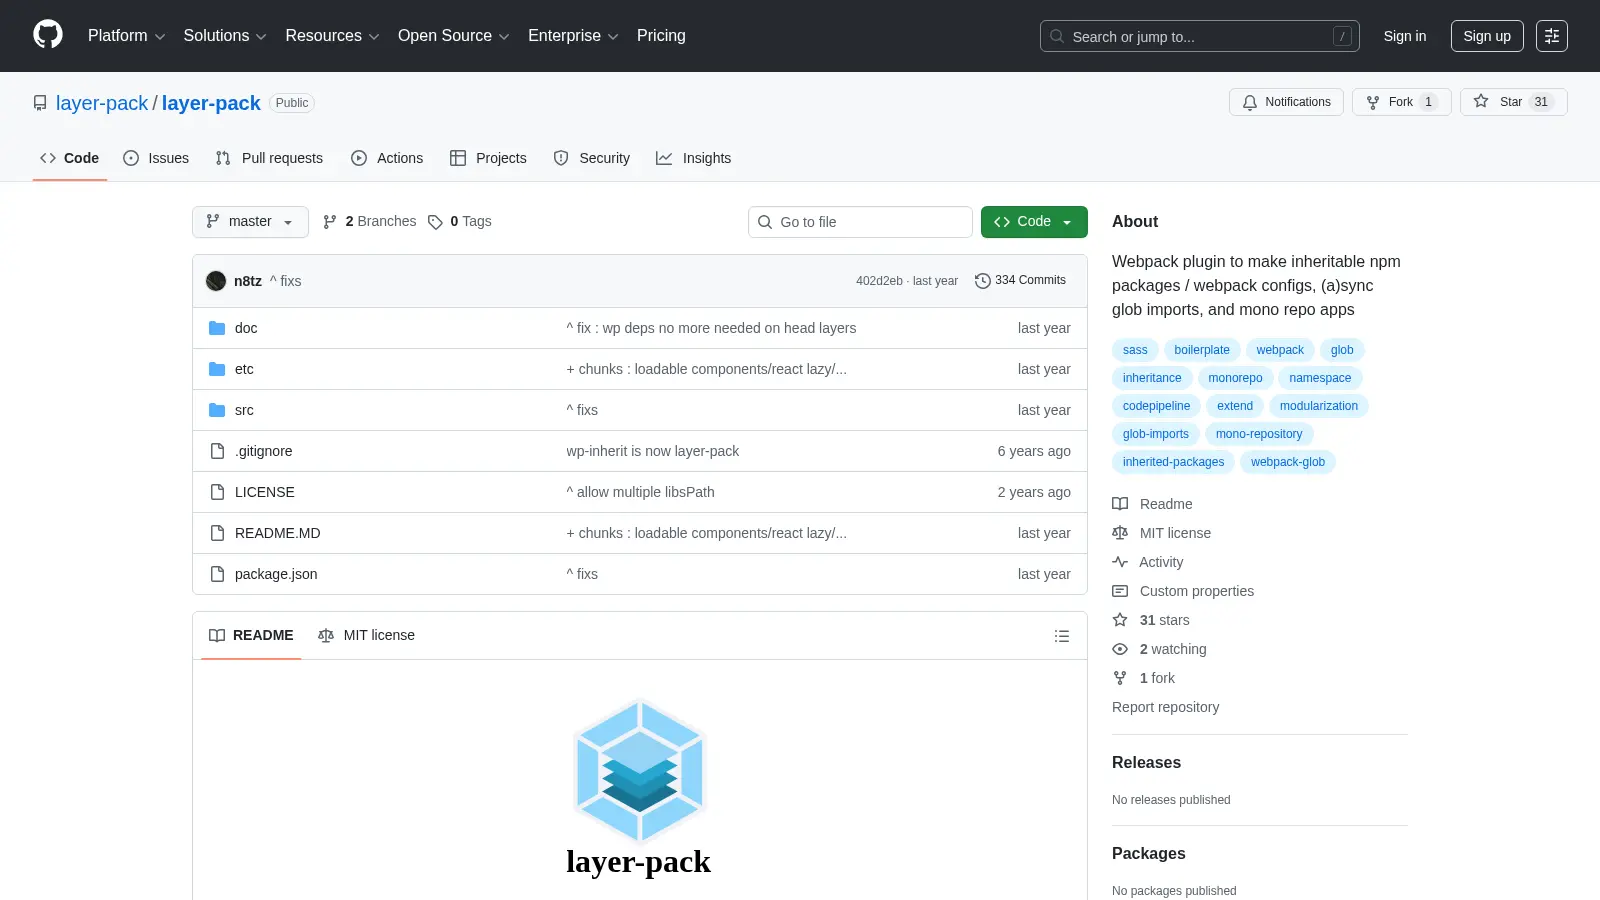Click the fork icon next to 1 fork

[x=1120, y=678]
